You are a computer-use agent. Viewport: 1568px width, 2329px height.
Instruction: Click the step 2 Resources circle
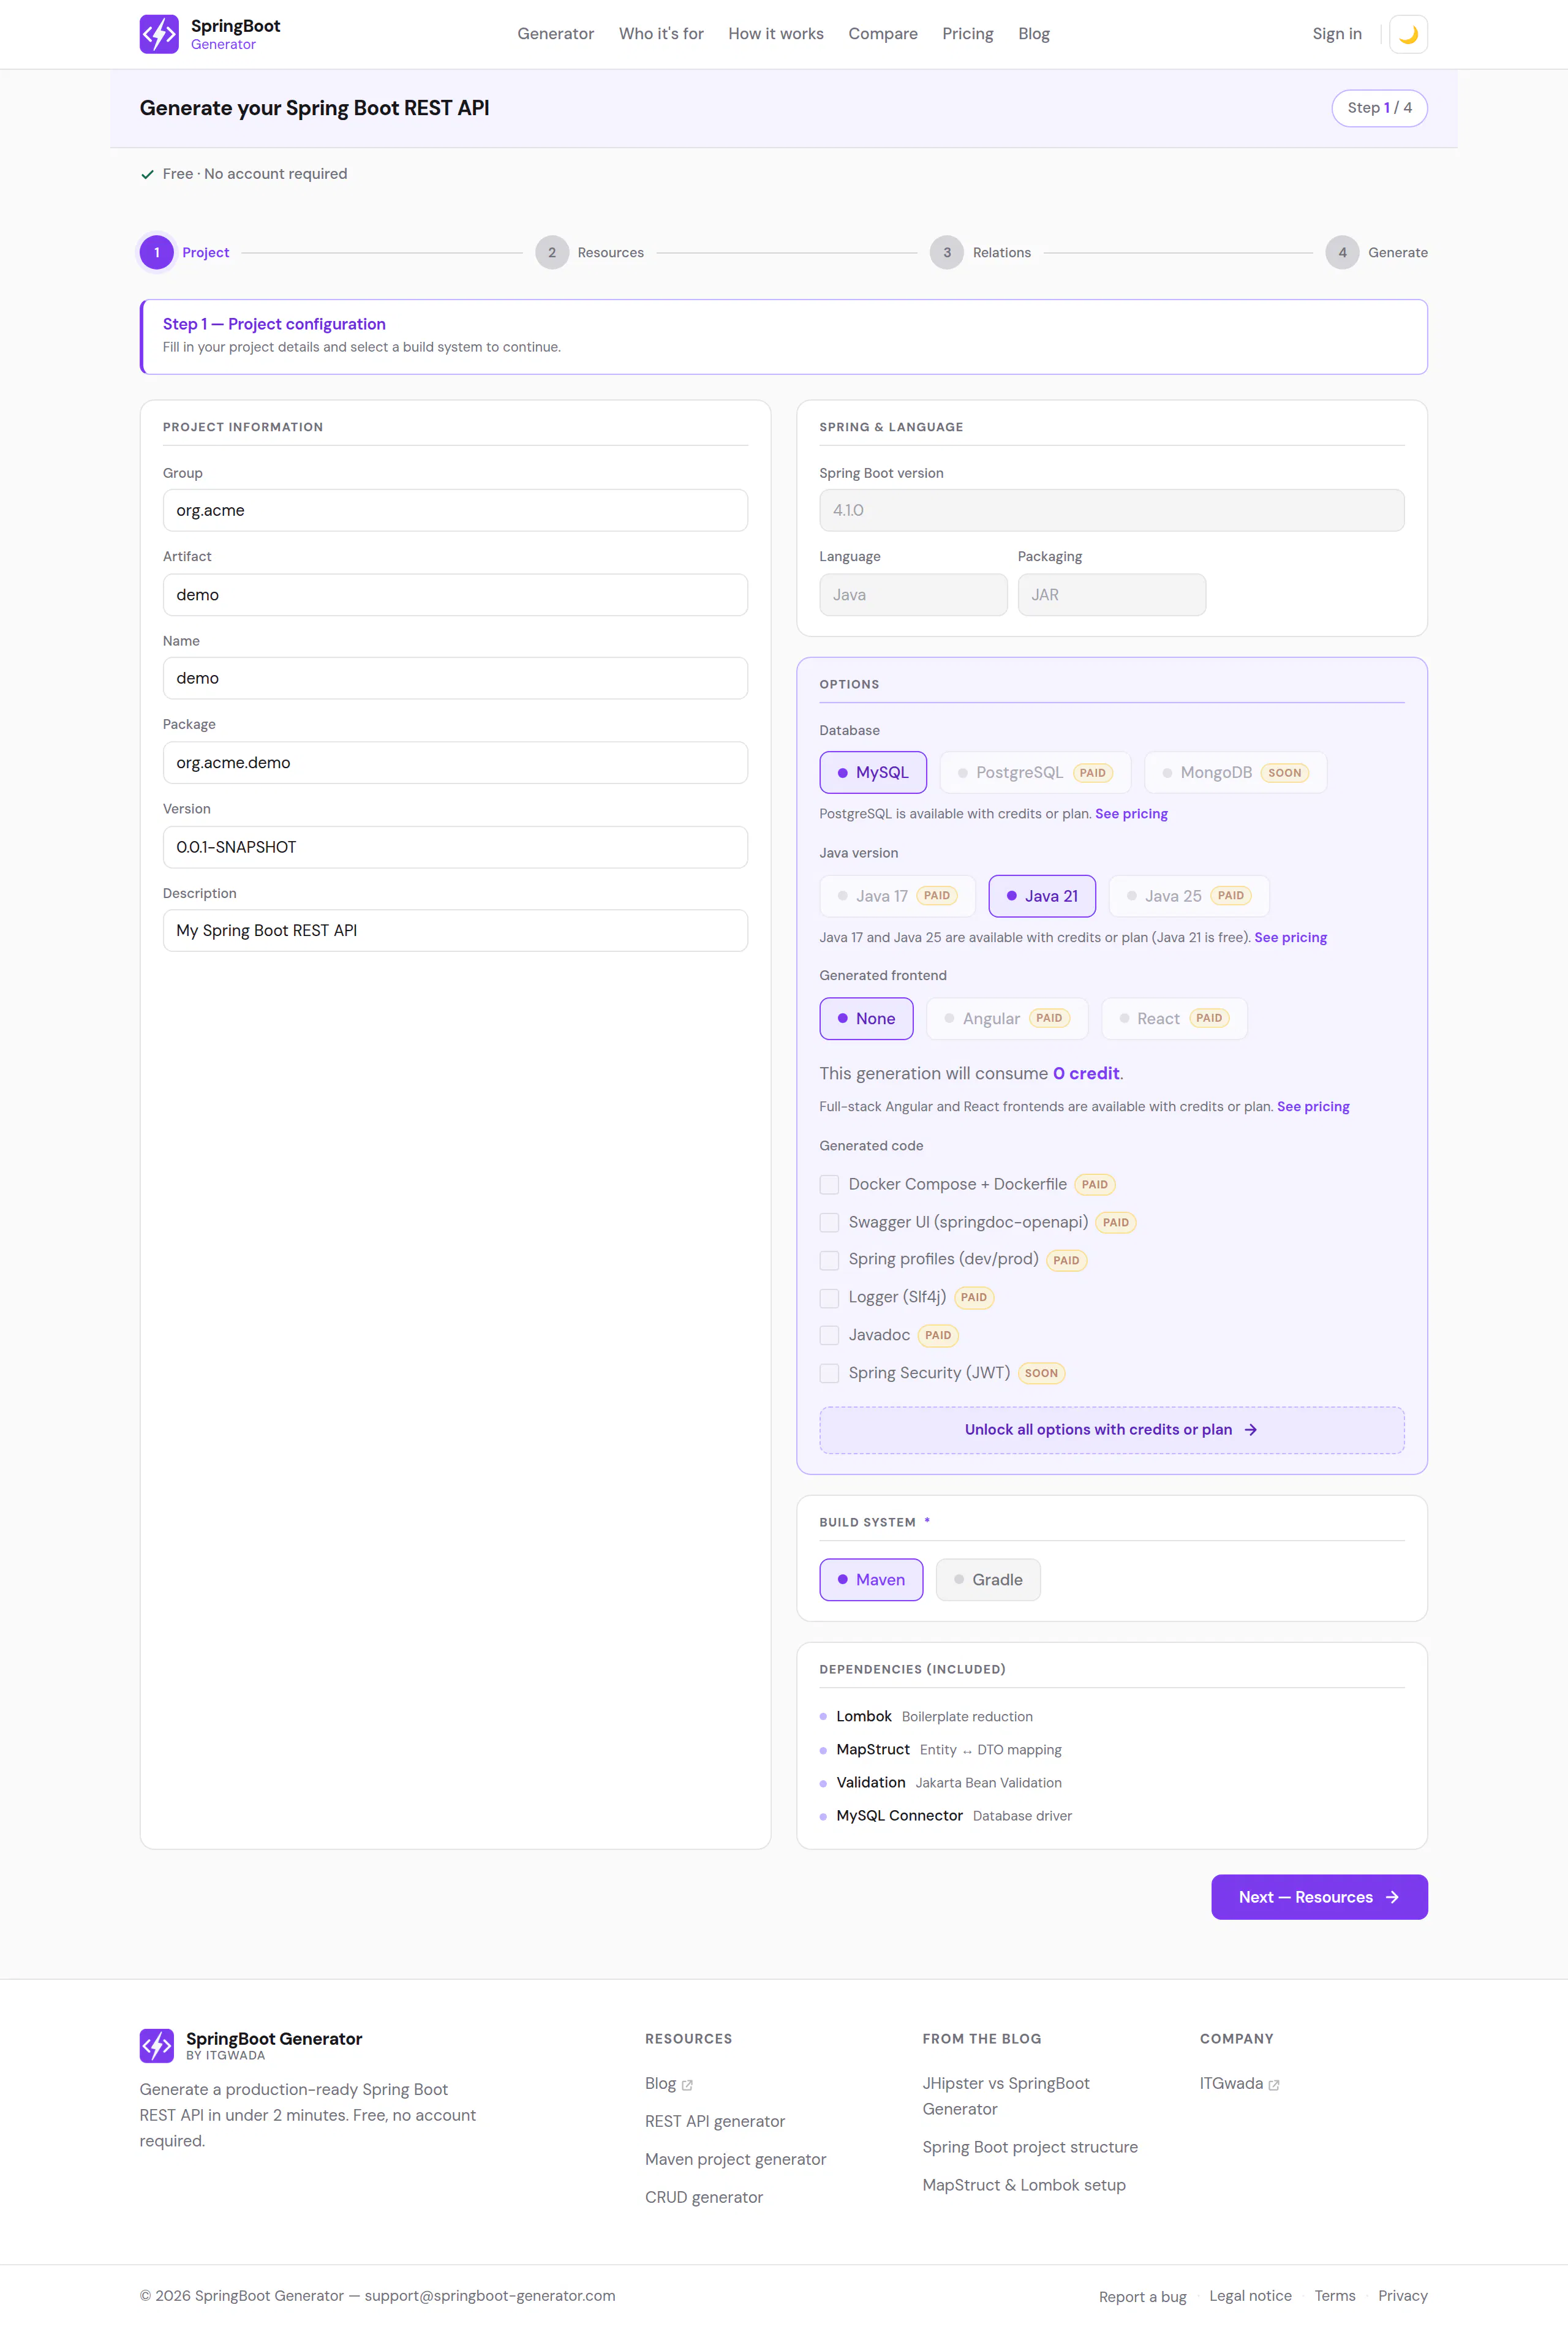tap(552, 253)
